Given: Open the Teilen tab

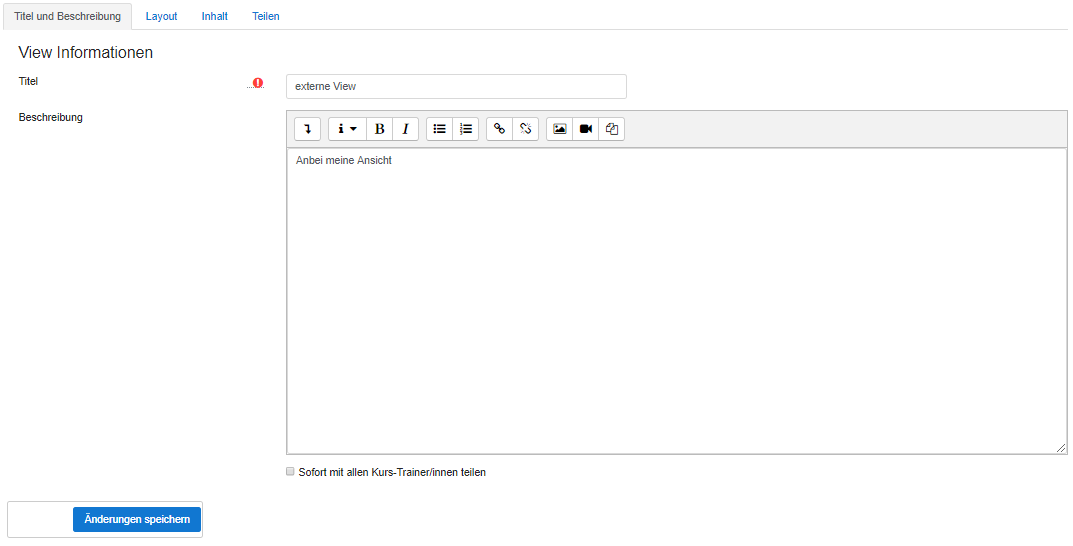Looking at the screenshot, I should pos(266,16).
